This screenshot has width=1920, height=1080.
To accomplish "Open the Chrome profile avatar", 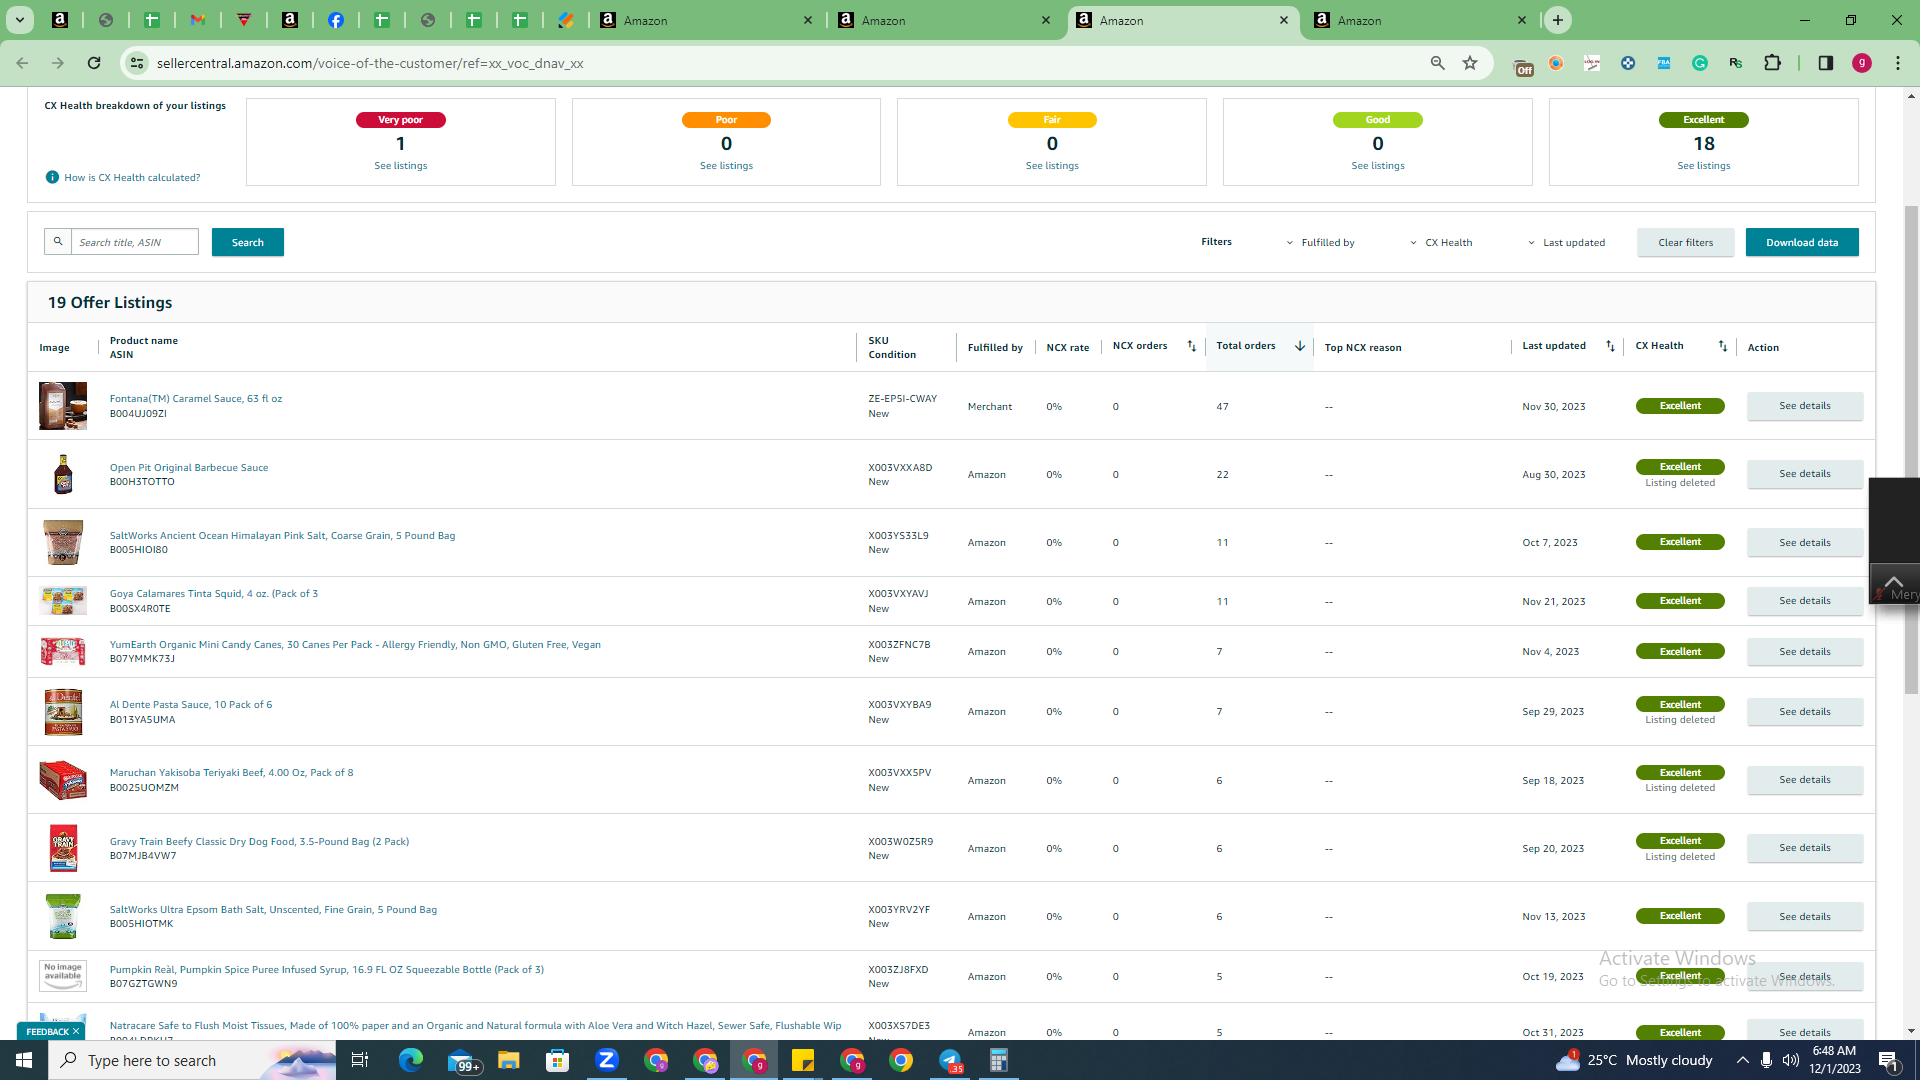I will point(1862,63).
